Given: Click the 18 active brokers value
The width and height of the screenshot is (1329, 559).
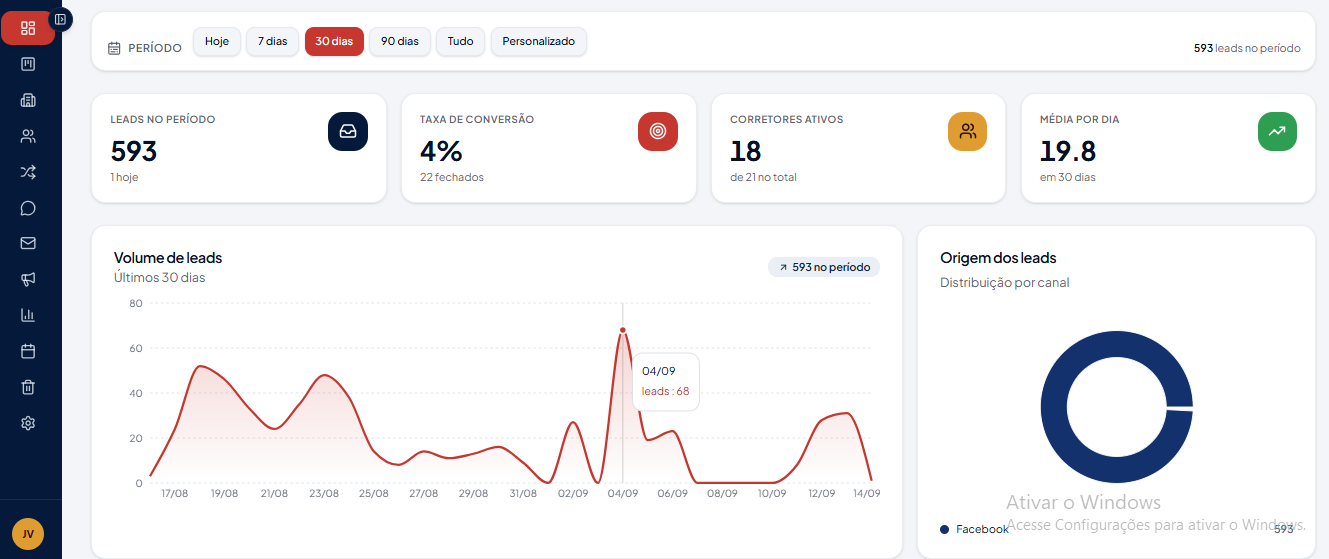Looking at the screenshot, I should (x=746, y=151).
